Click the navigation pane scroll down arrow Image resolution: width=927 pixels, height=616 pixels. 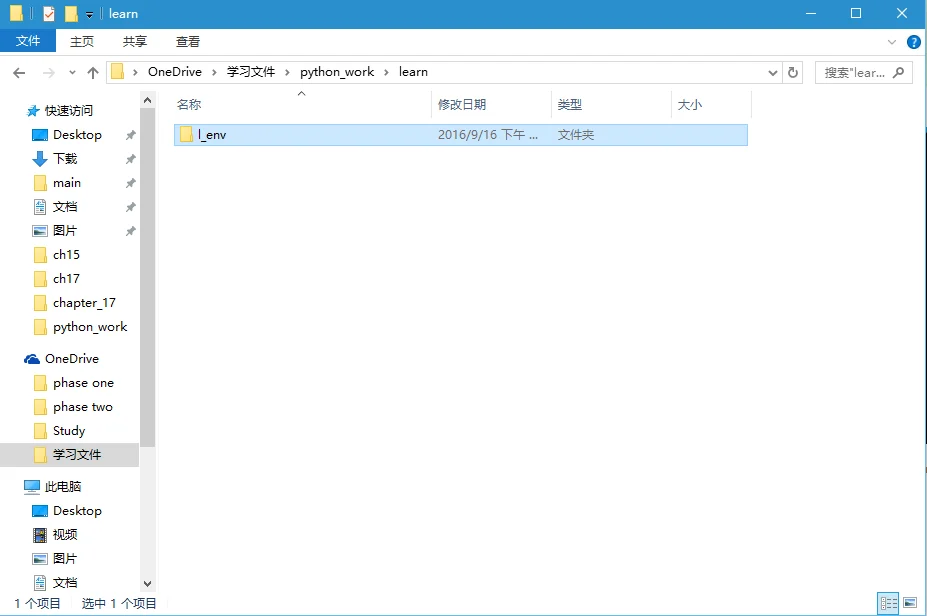pos(148,584)
